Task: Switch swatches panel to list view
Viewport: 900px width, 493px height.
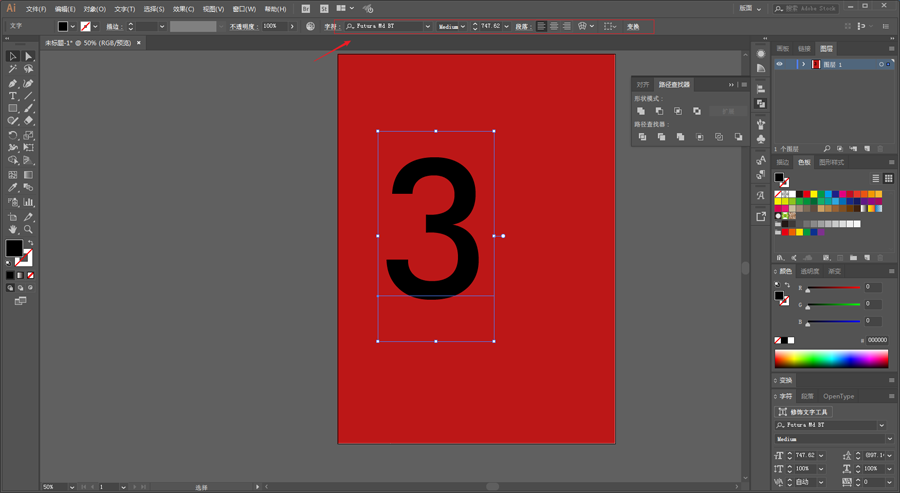Action: point(876,178)
